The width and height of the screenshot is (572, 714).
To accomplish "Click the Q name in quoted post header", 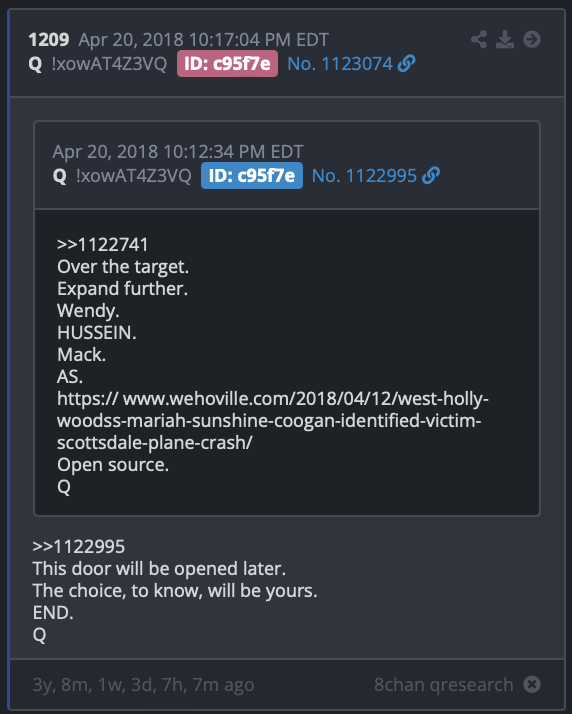I will point(60,176).
